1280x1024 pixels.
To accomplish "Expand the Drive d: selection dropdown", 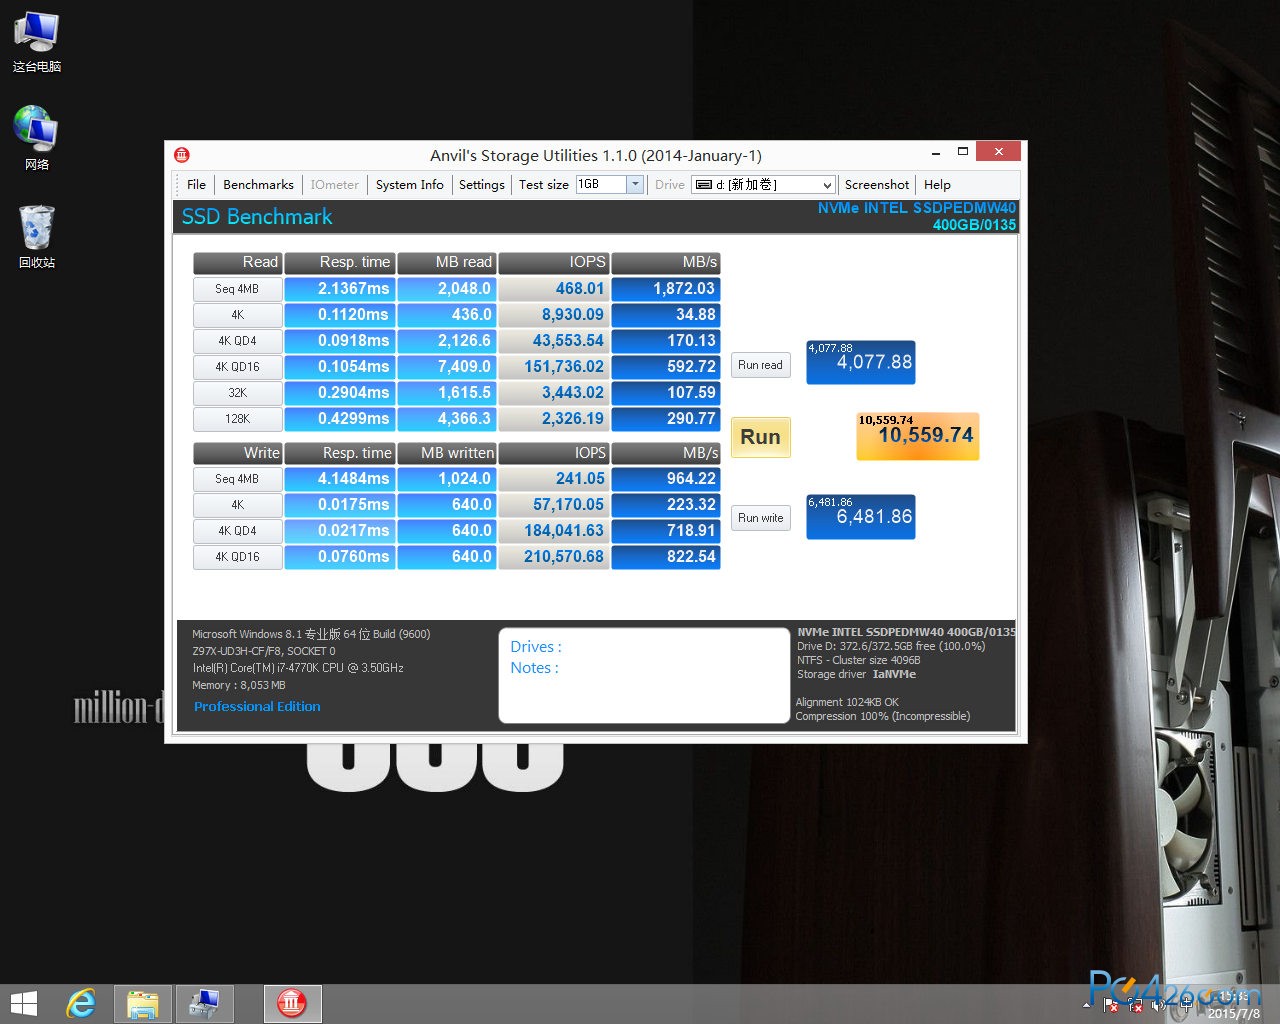I will 827,185.
